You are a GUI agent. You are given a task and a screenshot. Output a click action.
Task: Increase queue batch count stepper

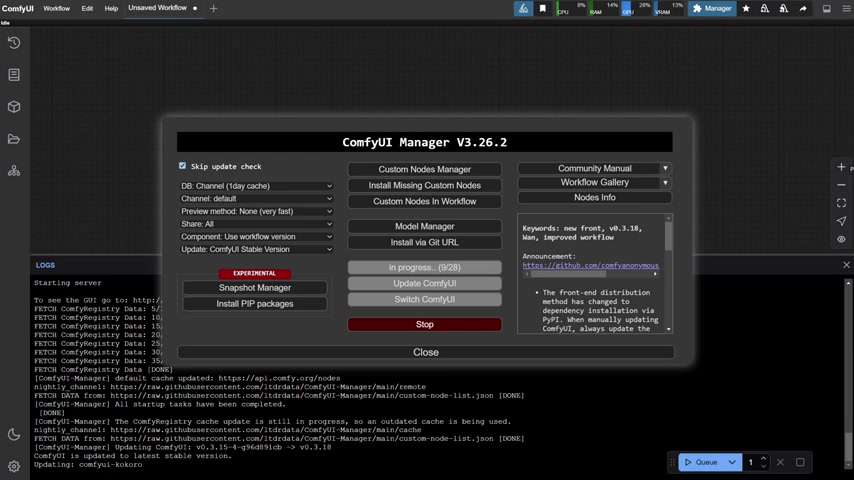pyautogui.click(x=764, y=458)
